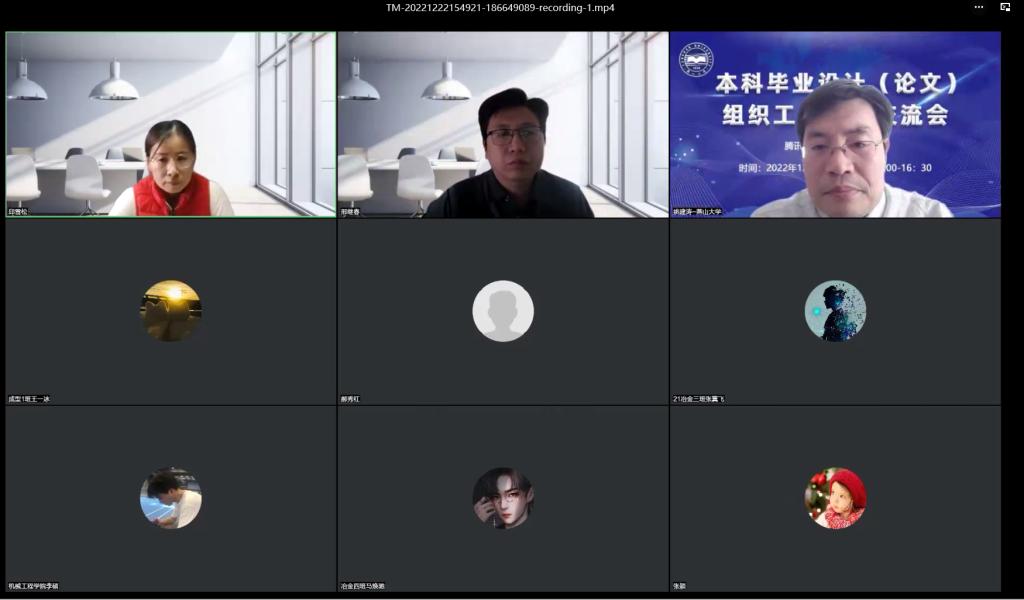
Task: Click the default gray silhouette avatar
Action: (503, 311)
